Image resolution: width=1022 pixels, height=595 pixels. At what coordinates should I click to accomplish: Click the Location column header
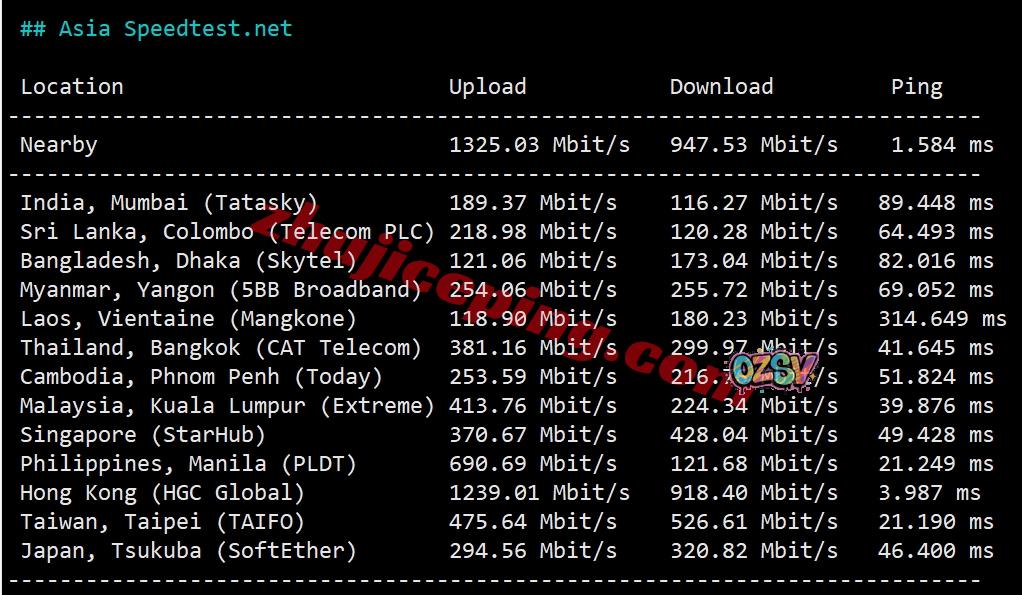72,87
